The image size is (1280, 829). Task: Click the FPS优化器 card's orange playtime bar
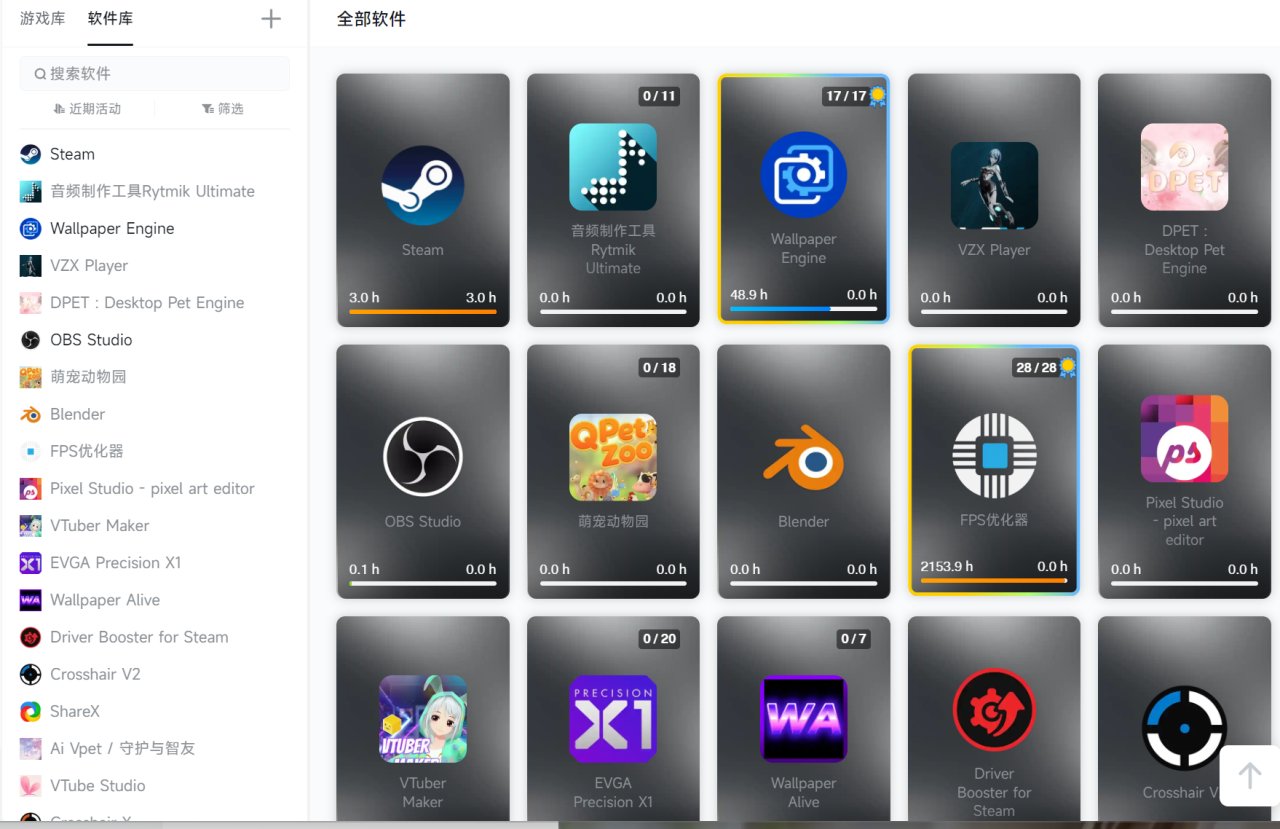994,581
